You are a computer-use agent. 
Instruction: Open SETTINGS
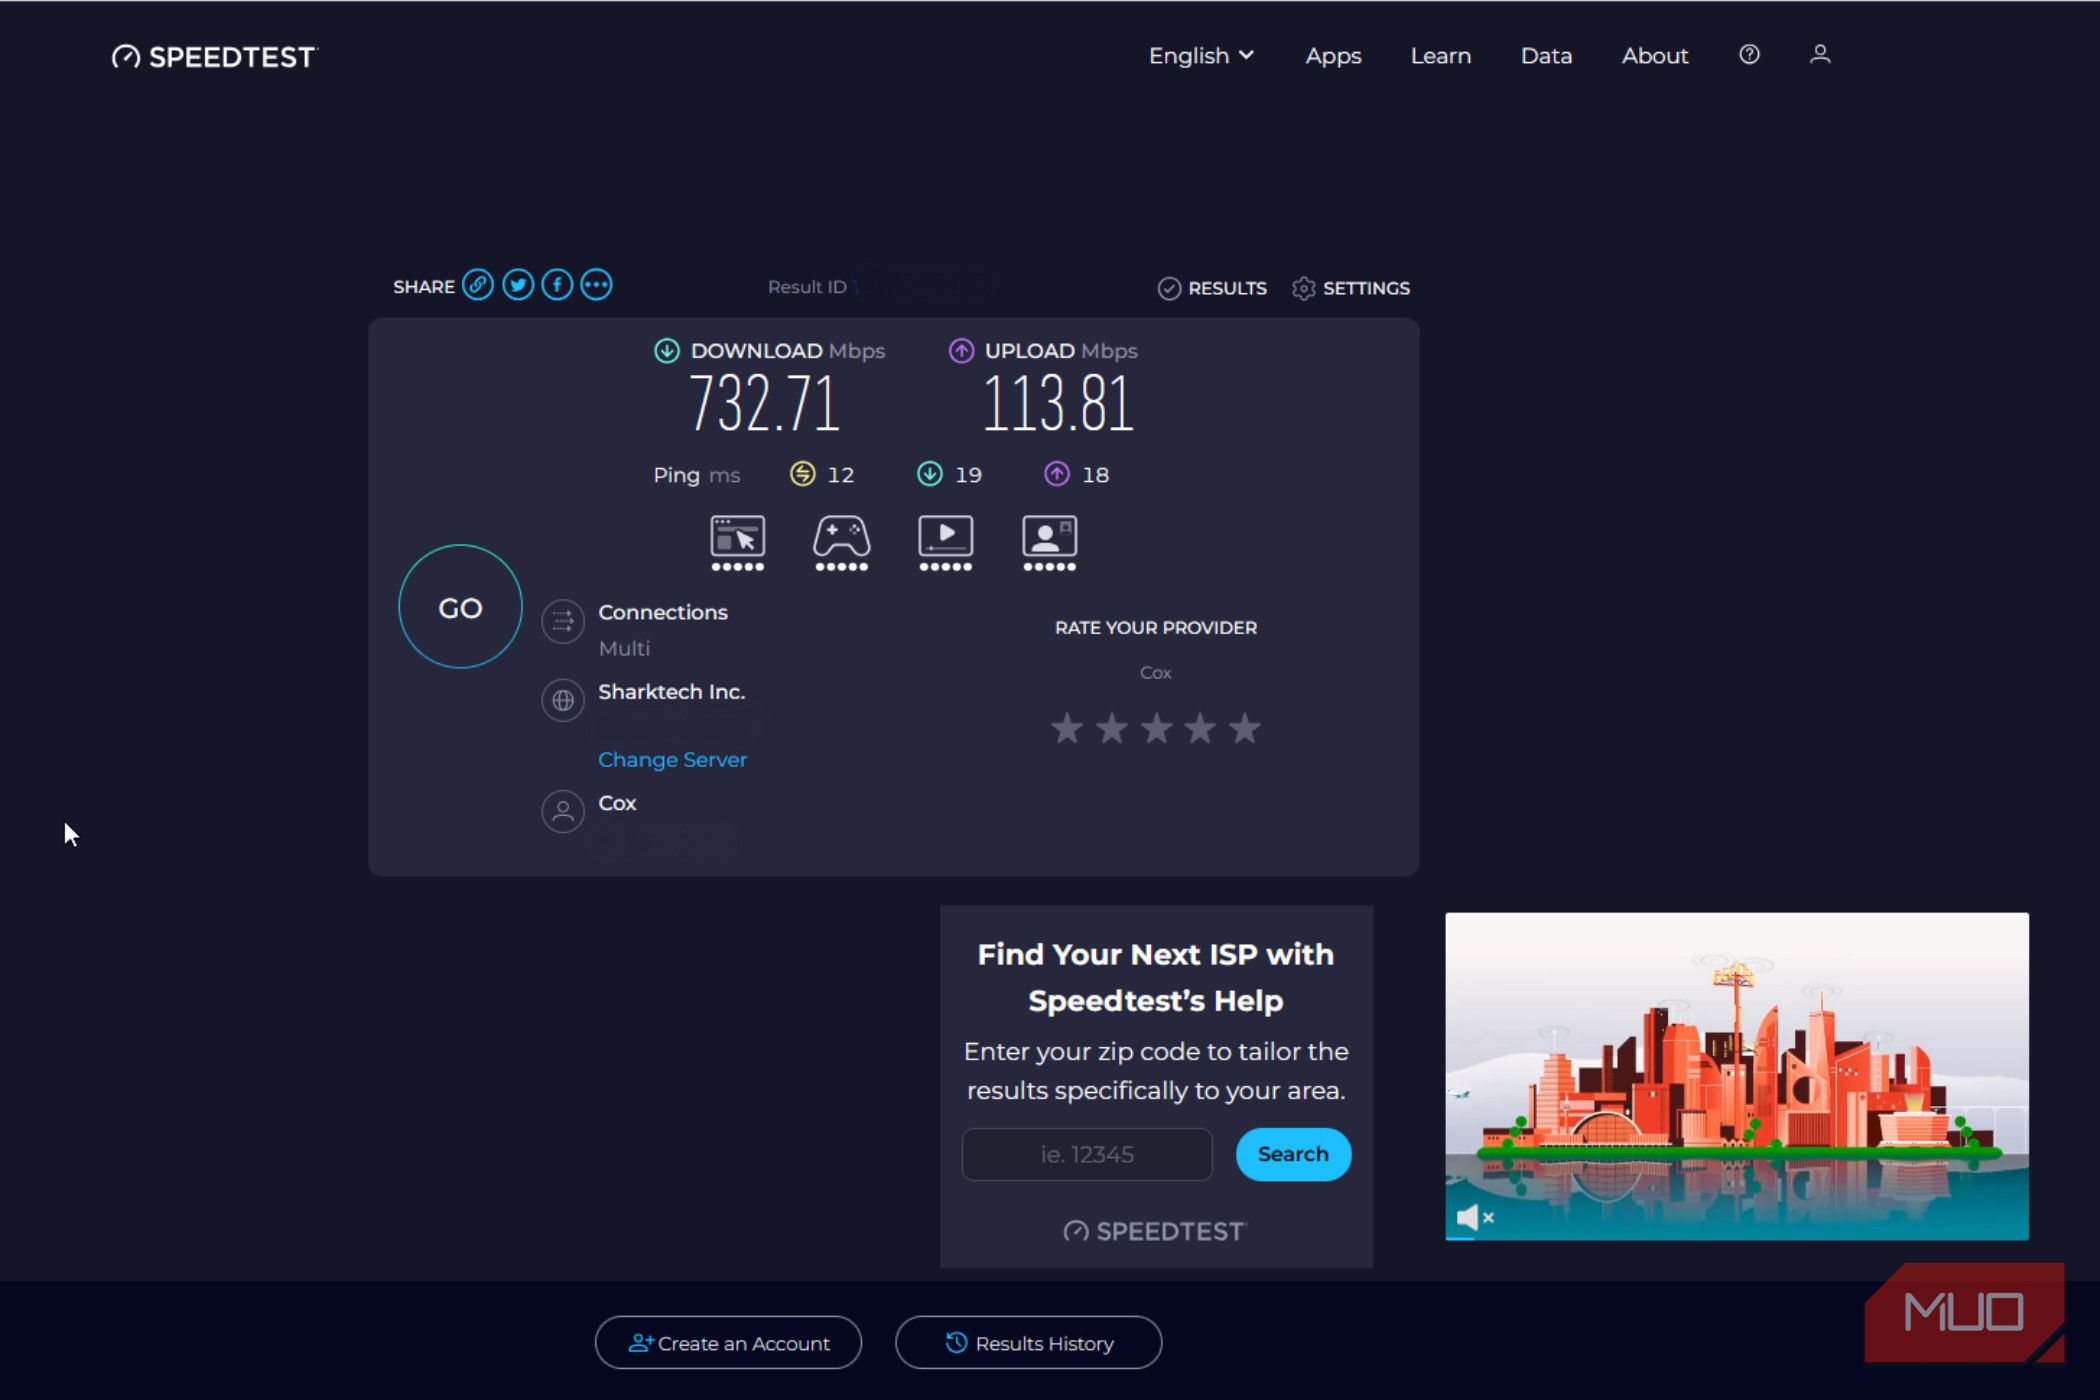(1351, 288)
